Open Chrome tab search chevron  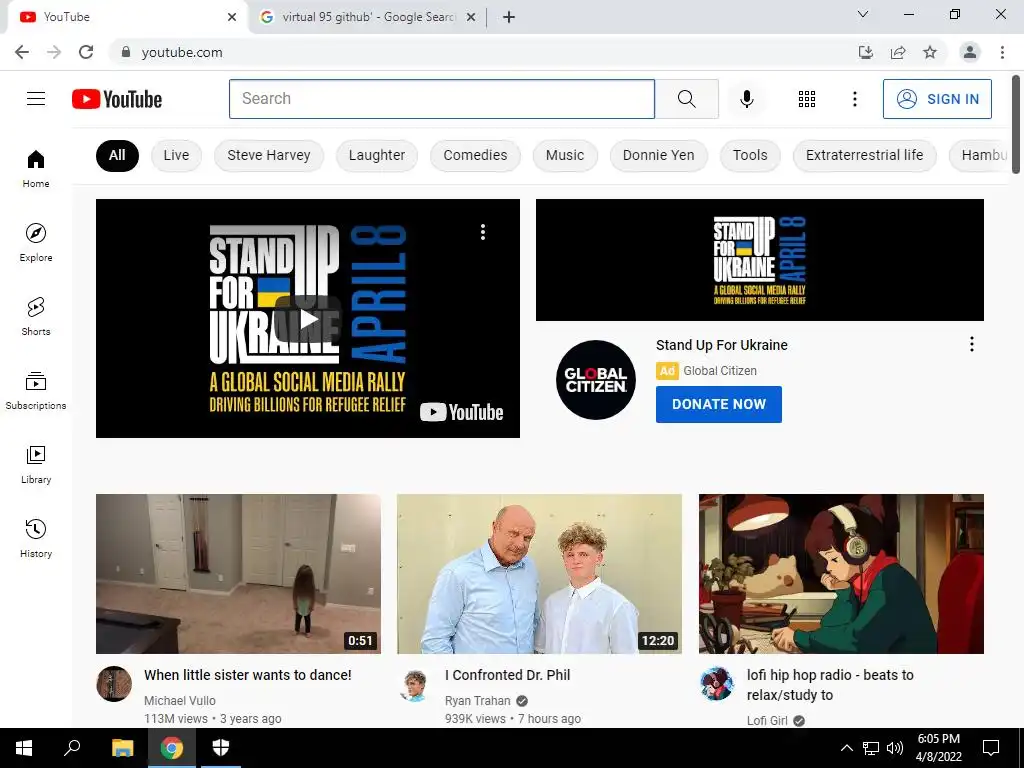[863, 14]
